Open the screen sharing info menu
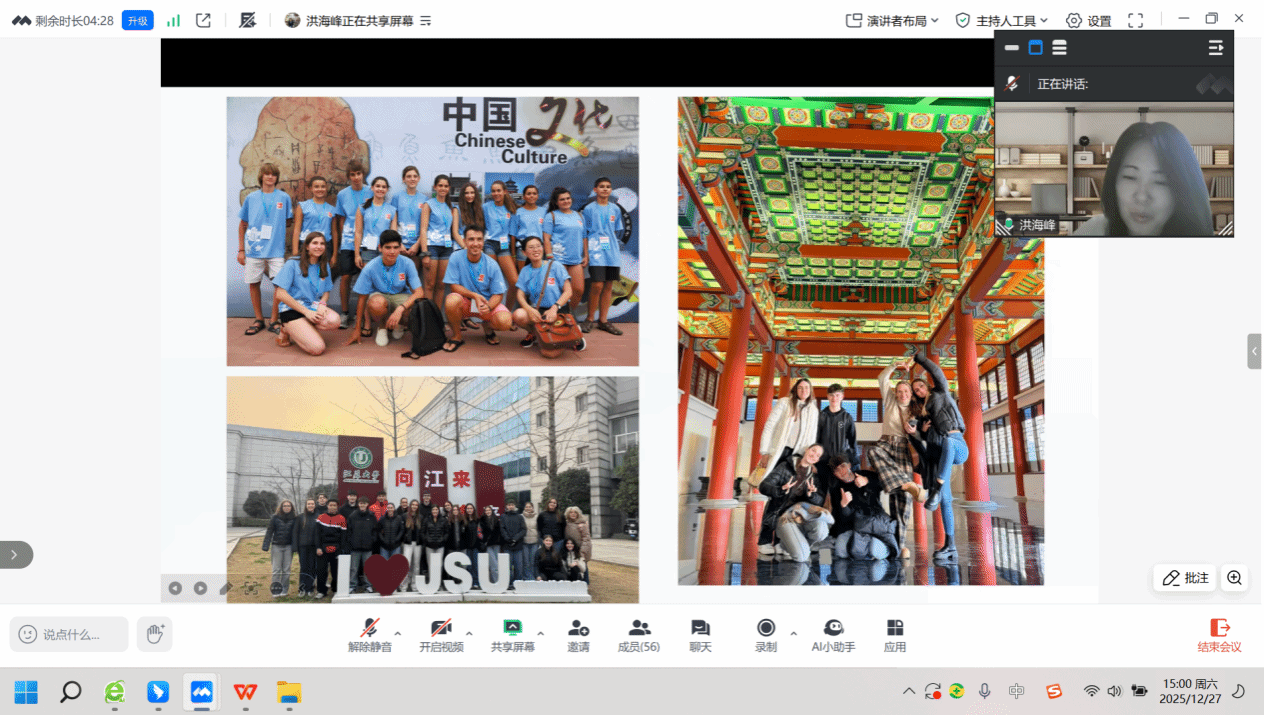 coord(426,21)
